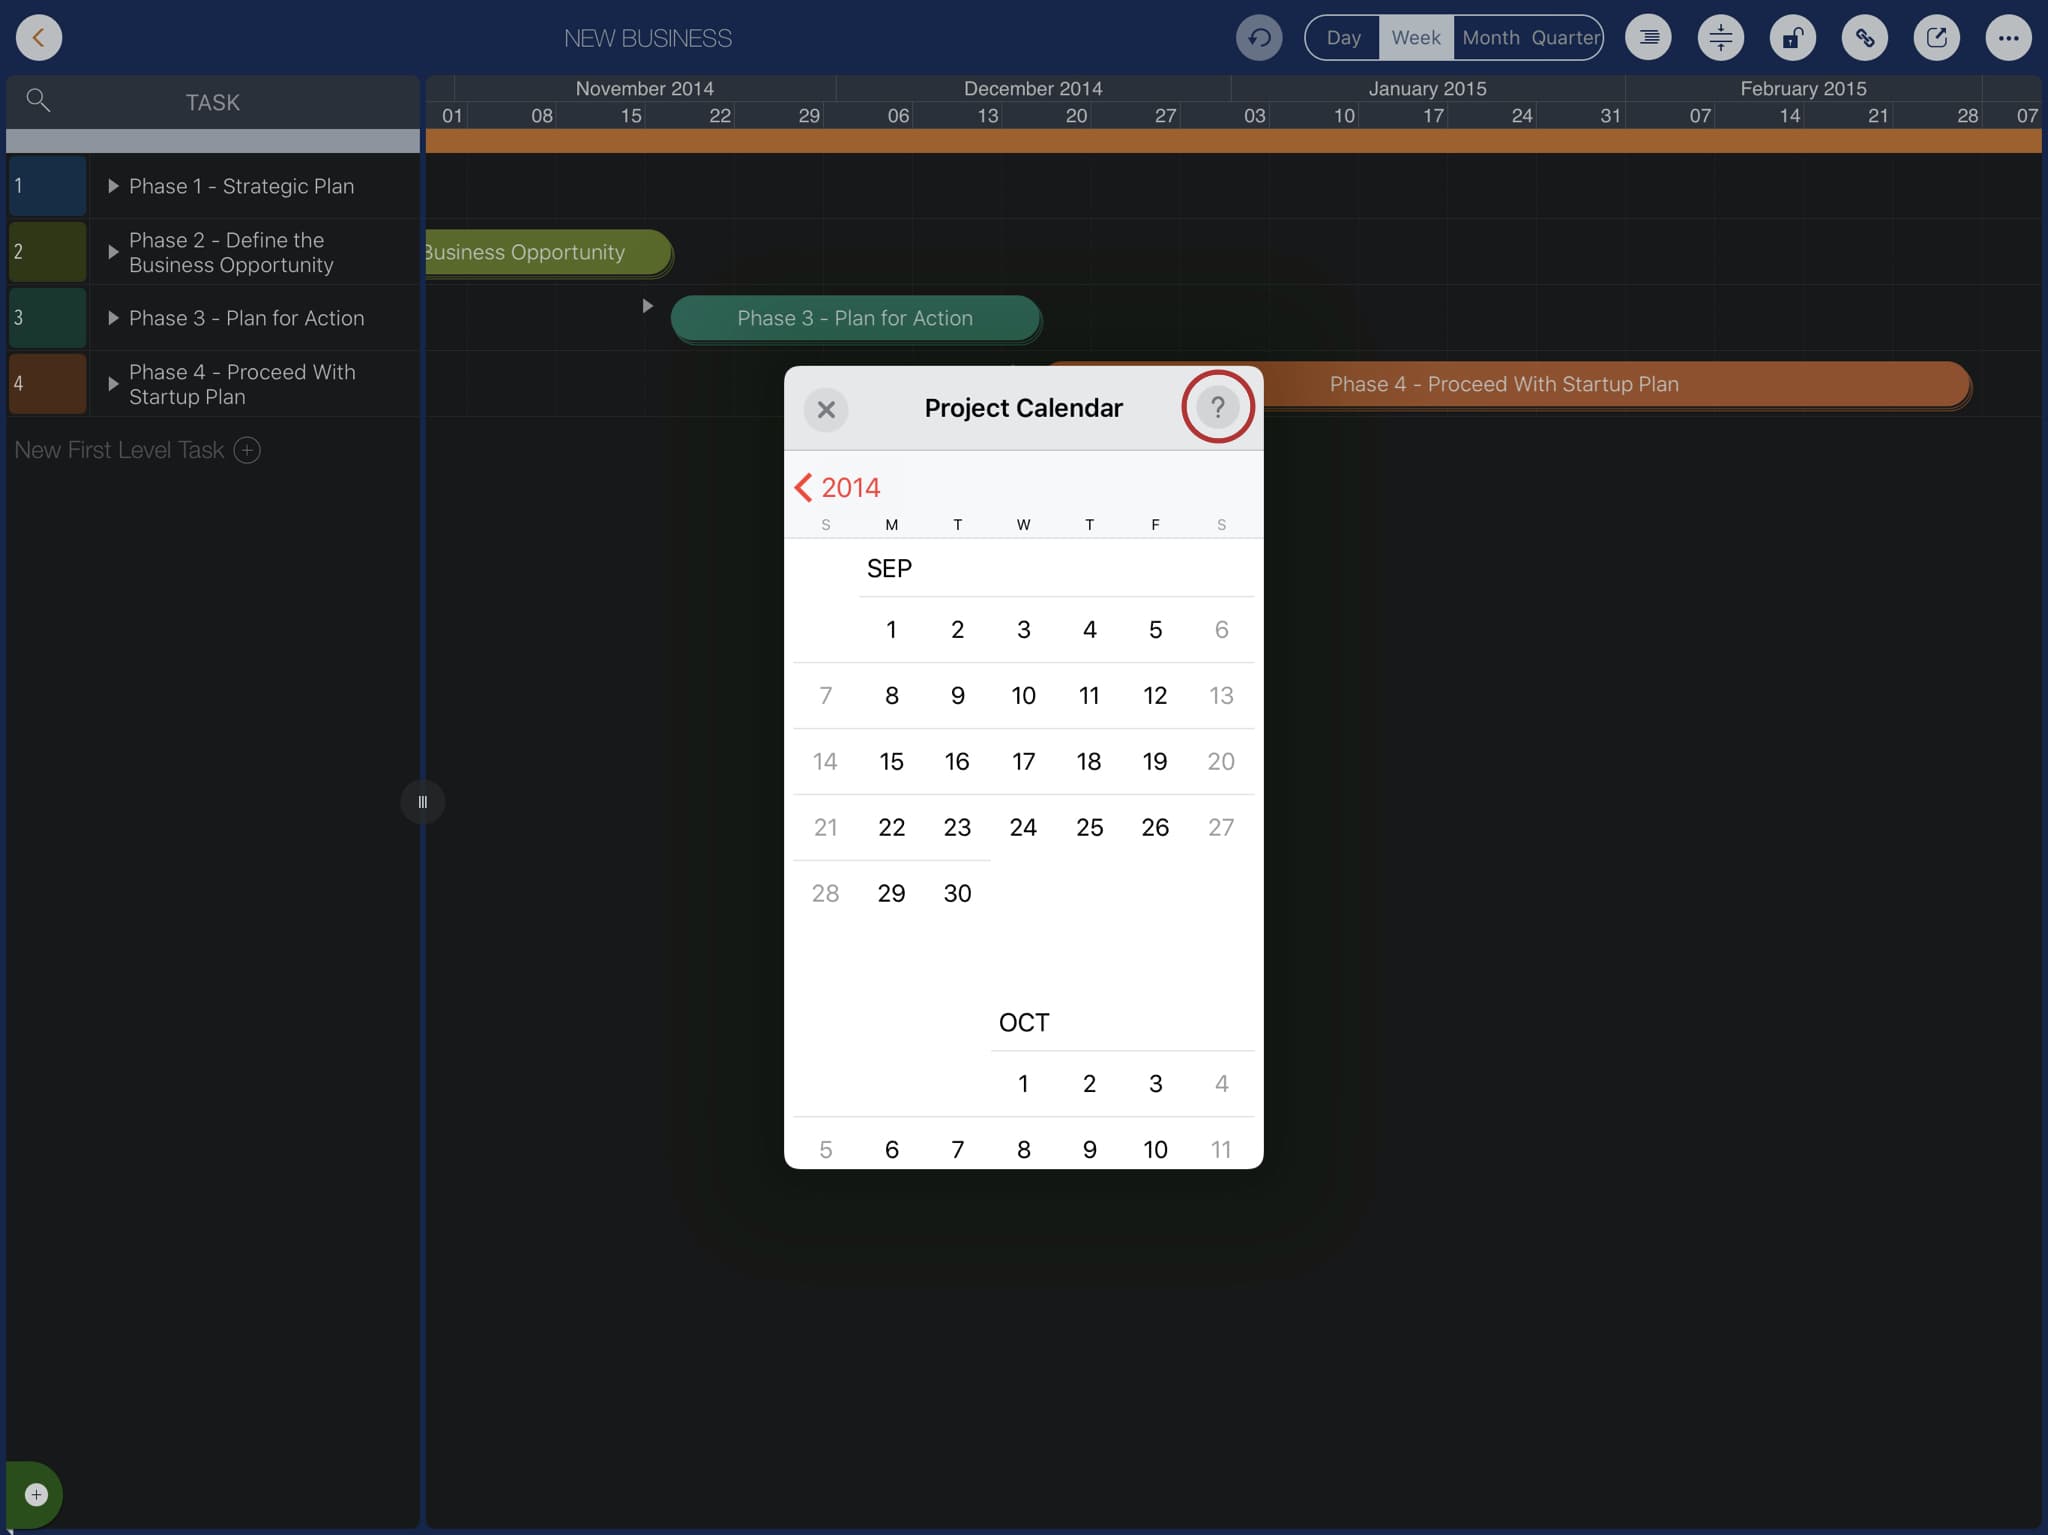
Task: Select September 17 in the calendar
Action: point(1023,762)
